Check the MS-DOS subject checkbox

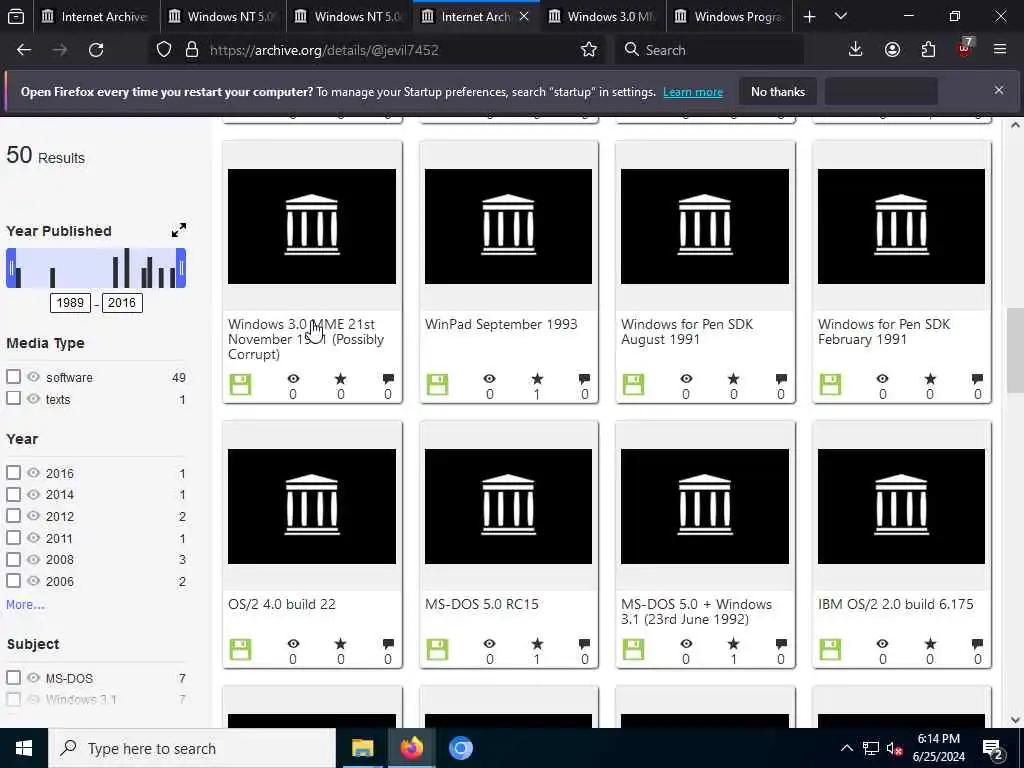13,677
